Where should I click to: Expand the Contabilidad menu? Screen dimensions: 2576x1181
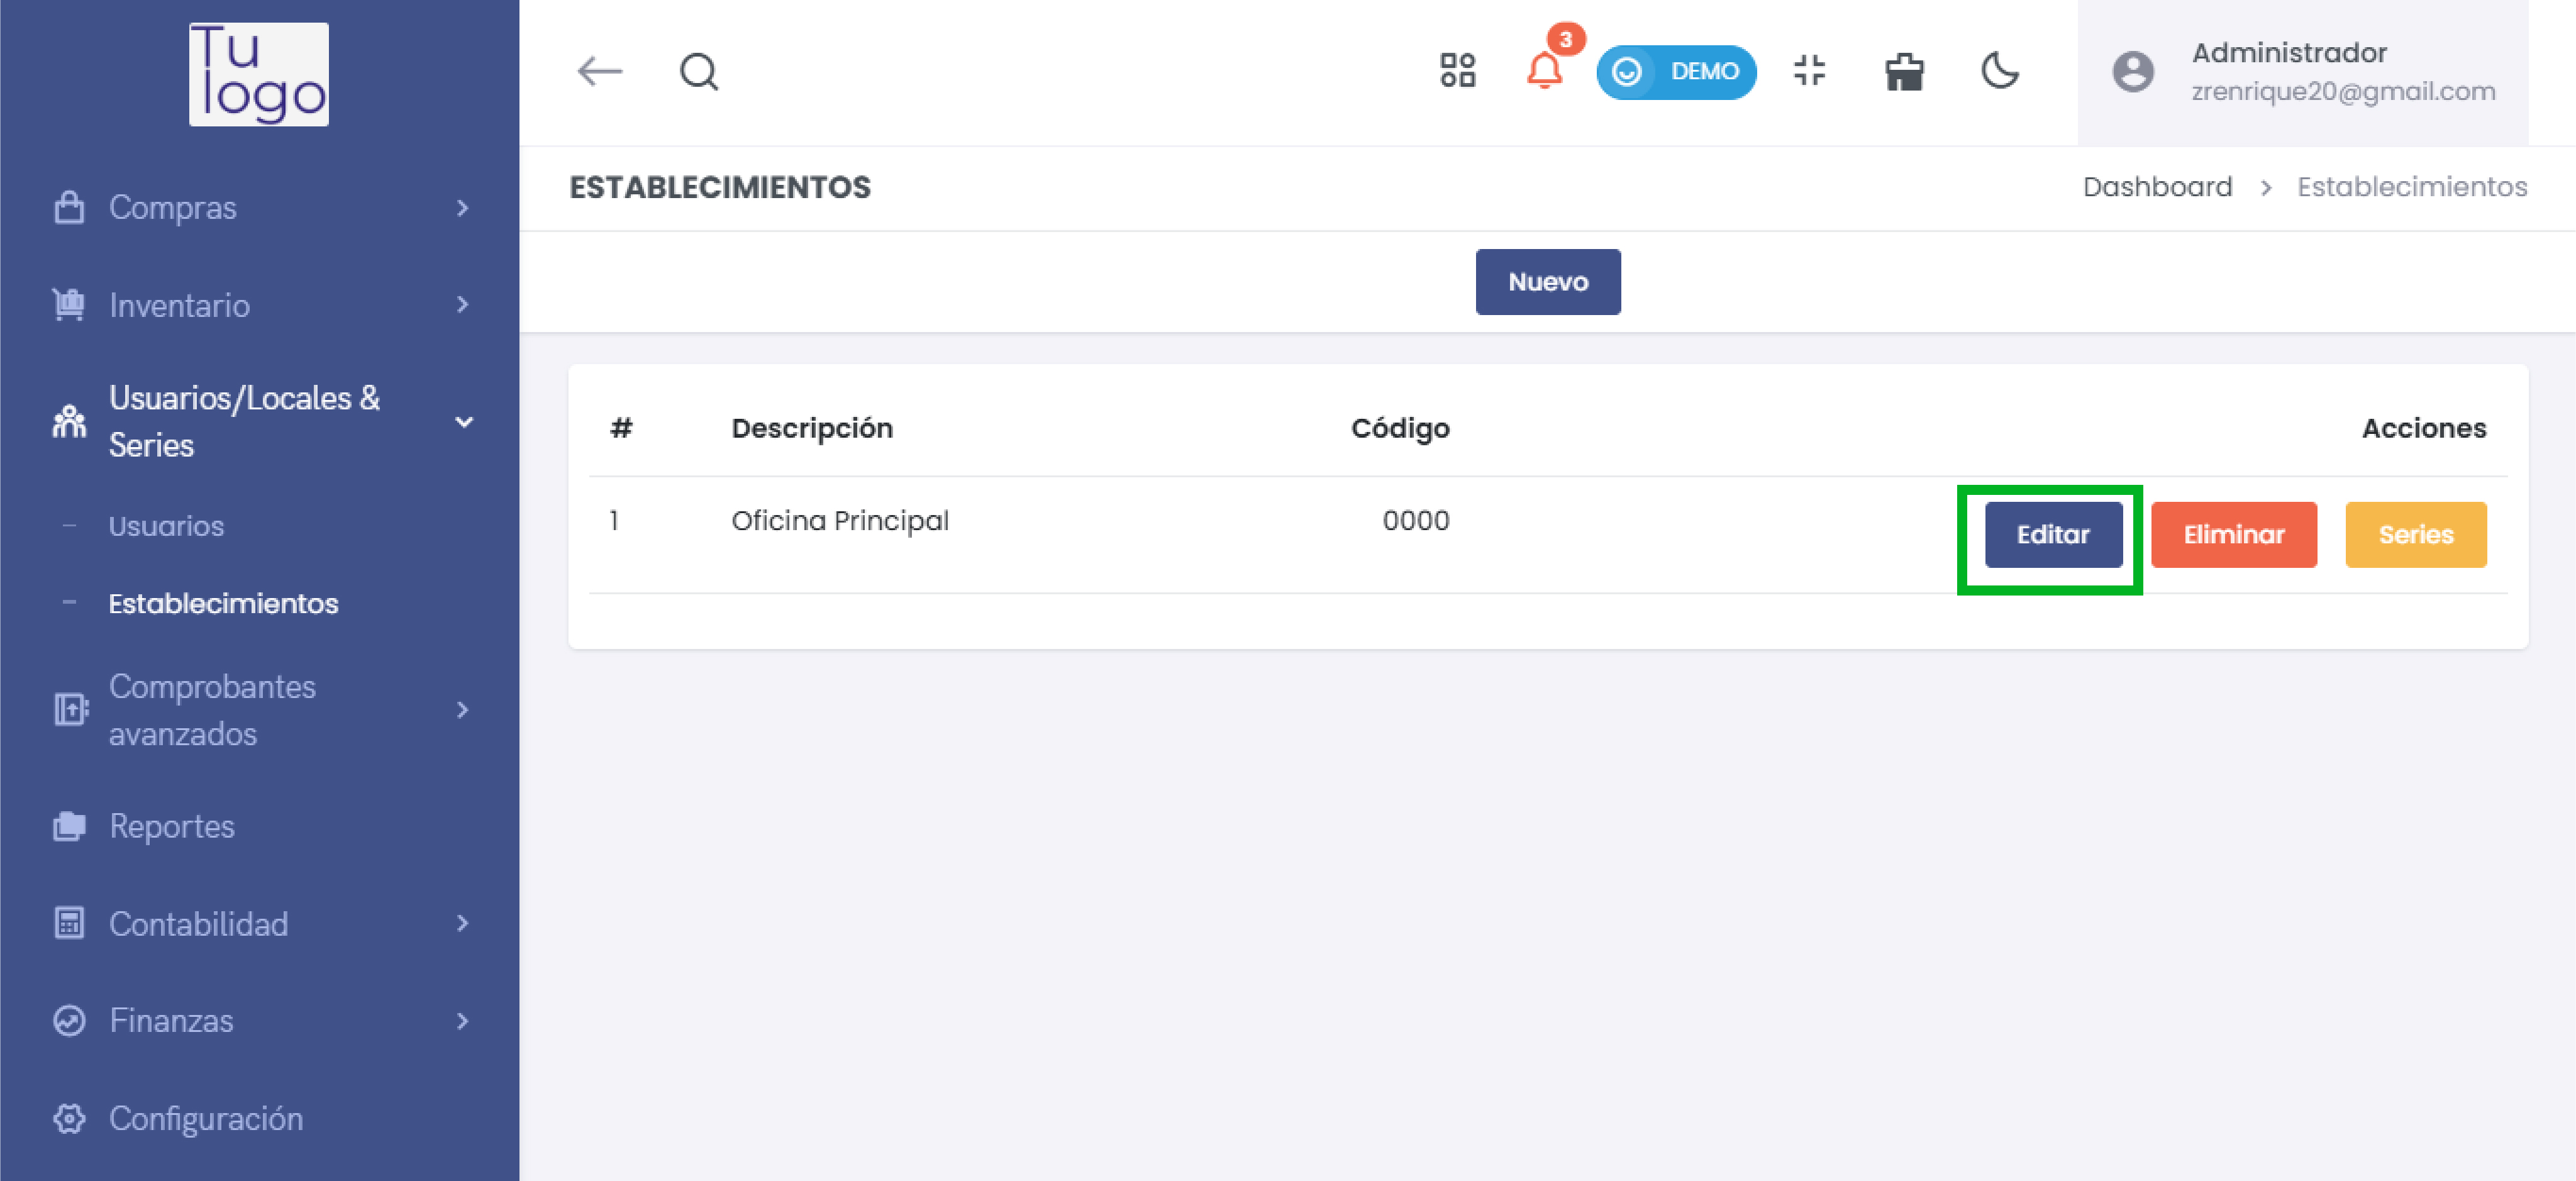point(198,923)
